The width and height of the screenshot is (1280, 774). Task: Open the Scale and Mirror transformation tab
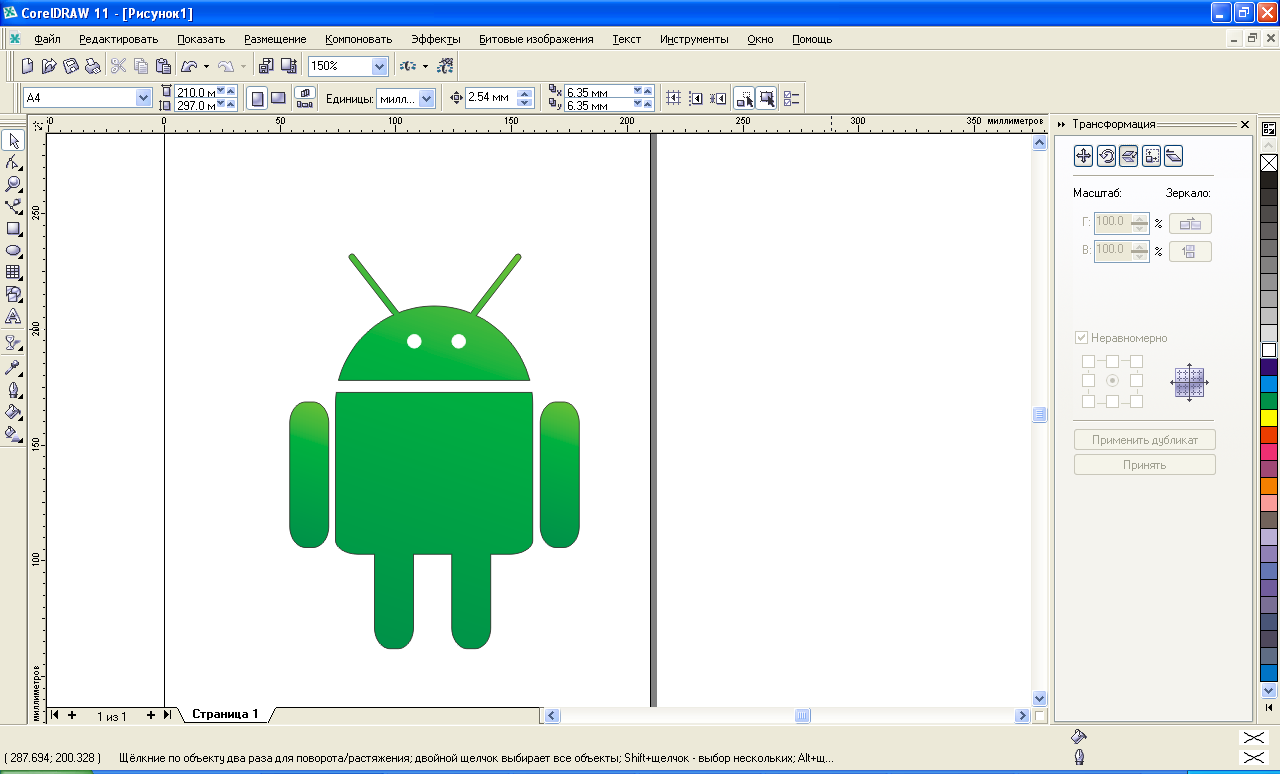pos(1128,155)
